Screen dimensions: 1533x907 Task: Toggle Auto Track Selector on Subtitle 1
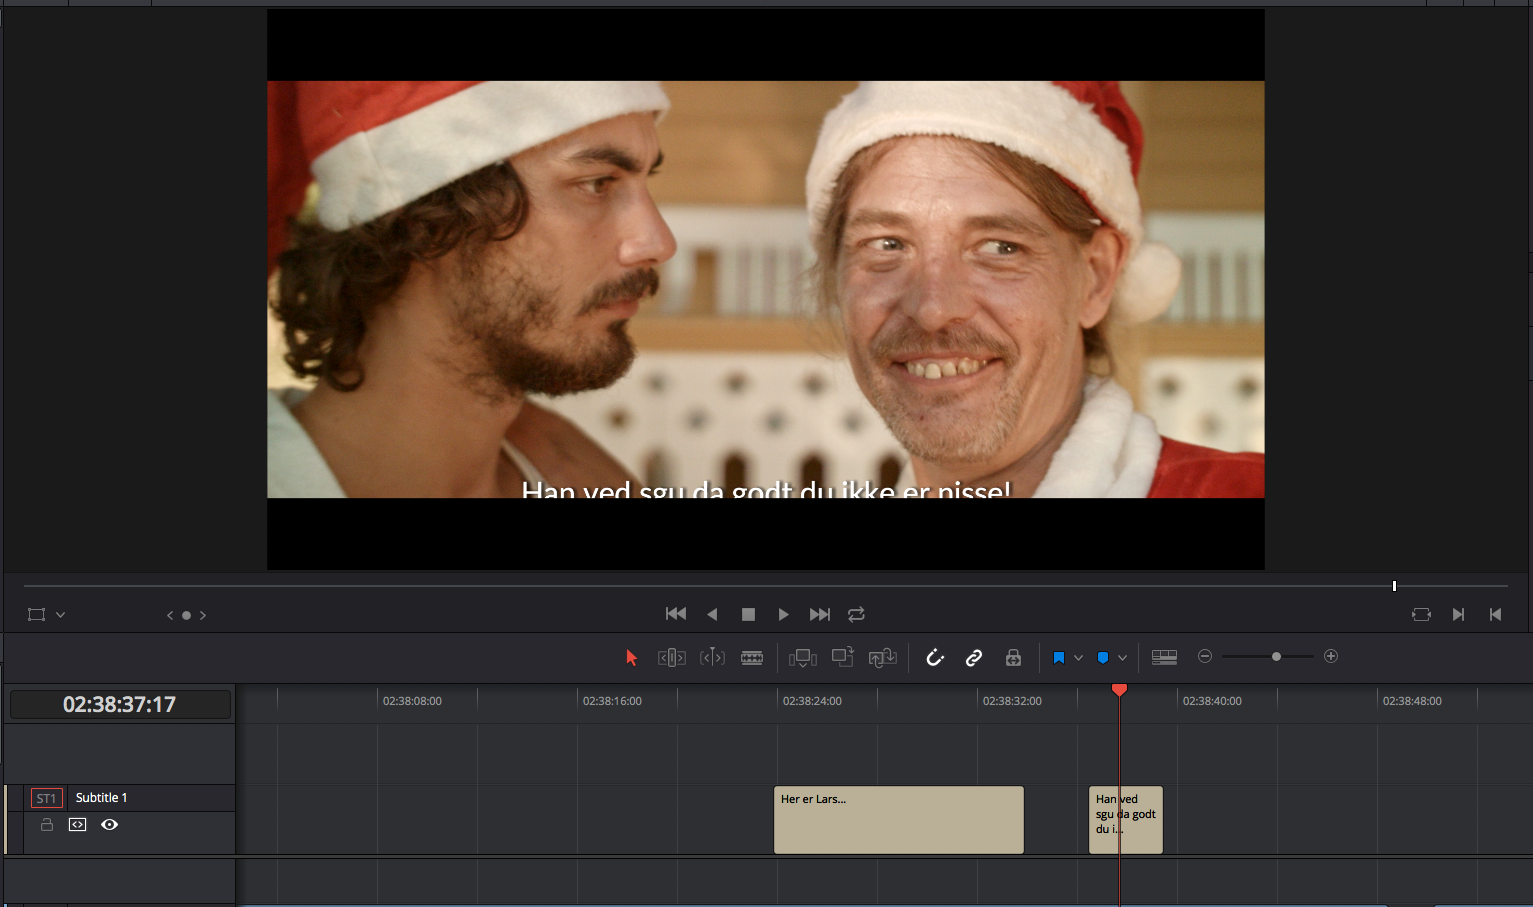[77, 825]
